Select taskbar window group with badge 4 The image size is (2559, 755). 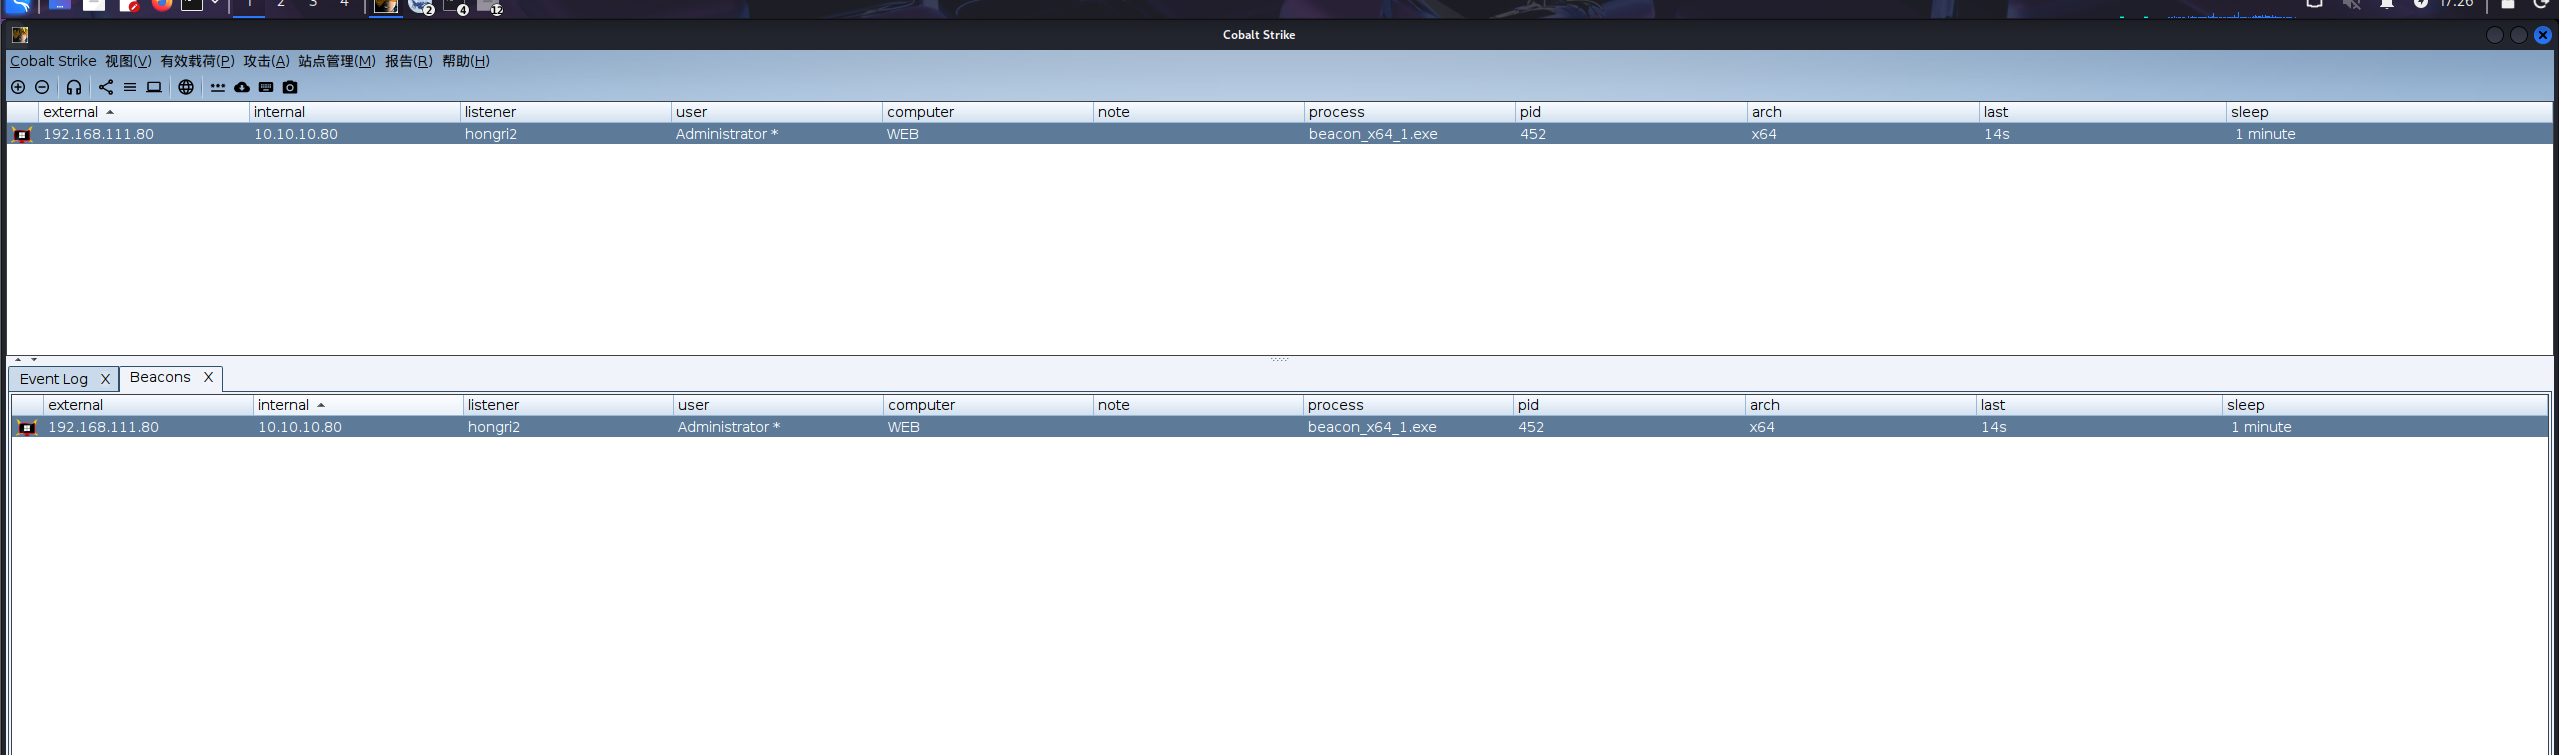[x=456, y=7]
